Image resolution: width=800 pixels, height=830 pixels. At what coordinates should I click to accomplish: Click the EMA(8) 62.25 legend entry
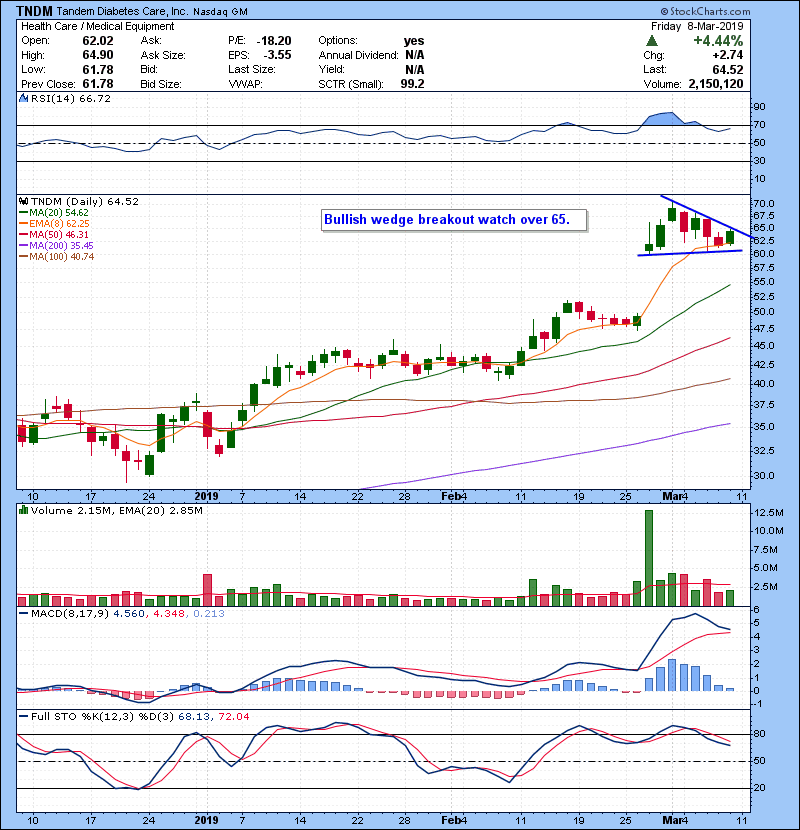59,224
